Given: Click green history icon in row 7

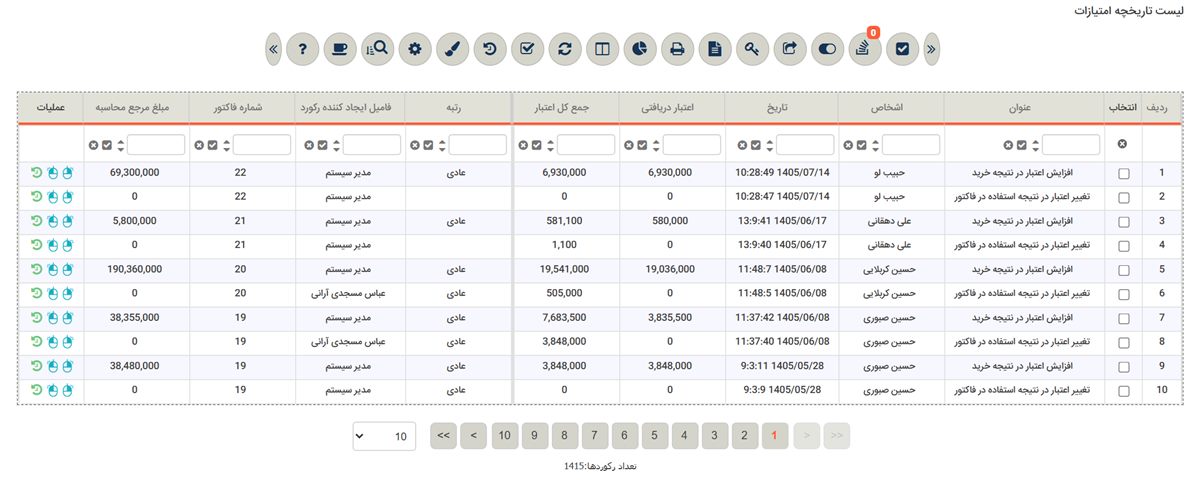Looking at the screenshot, I should tap(36, 317).
